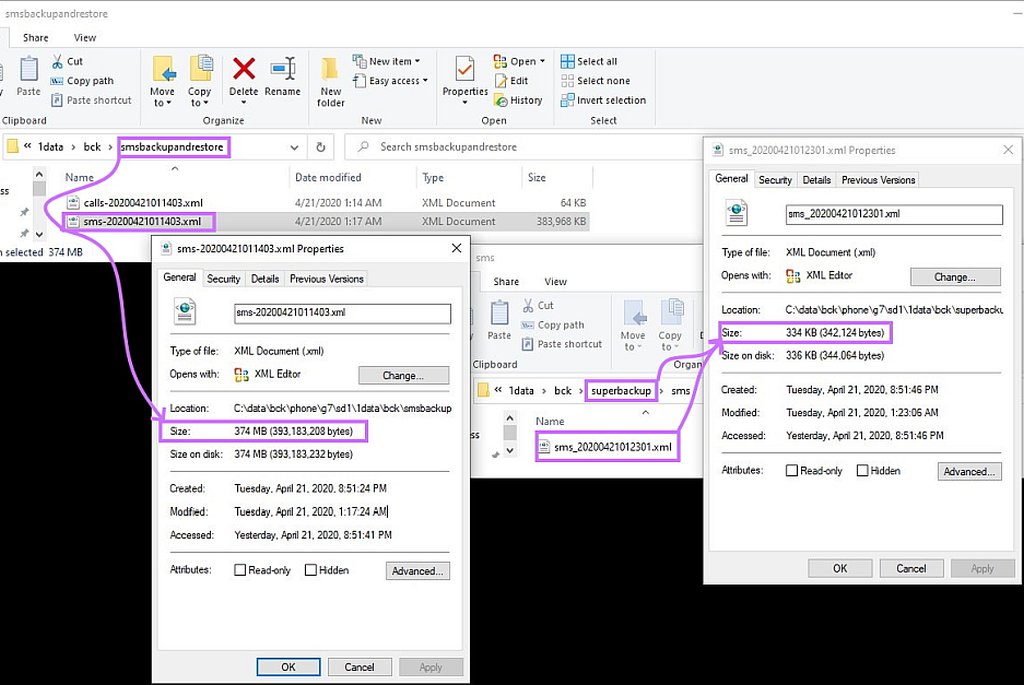Click the bck breadcrumb in the top address bar
This screenshot has width=1024, height=685.
pyautogui.click(x=92, y=147)
